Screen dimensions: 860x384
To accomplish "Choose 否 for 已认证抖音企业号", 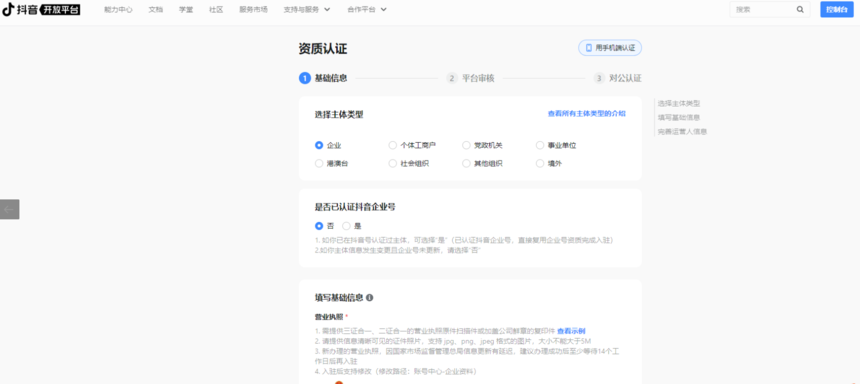I will (319, 225).
